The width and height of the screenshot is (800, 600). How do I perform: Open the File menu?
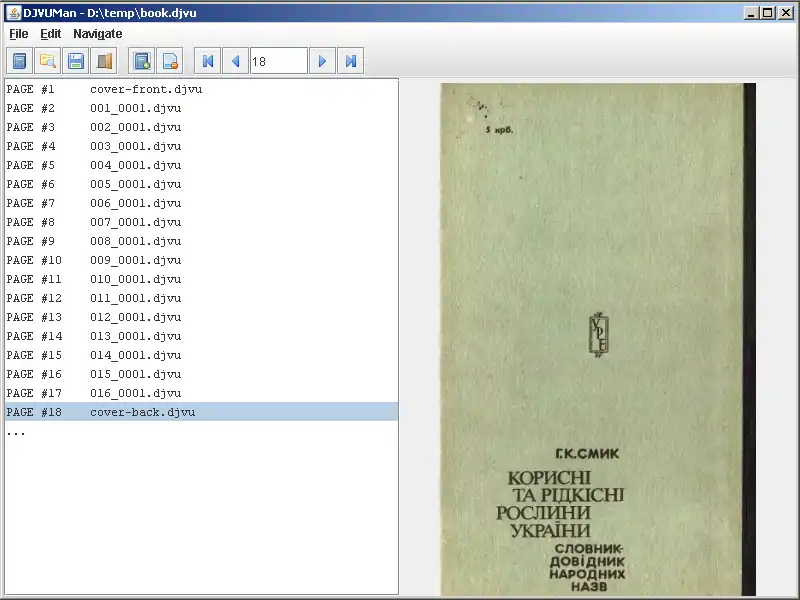[19, 34]
